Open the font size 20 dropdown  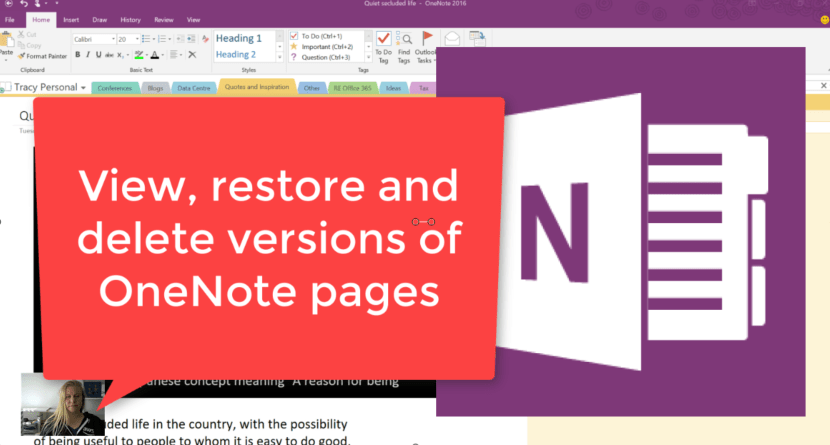[x=129, y=39]
